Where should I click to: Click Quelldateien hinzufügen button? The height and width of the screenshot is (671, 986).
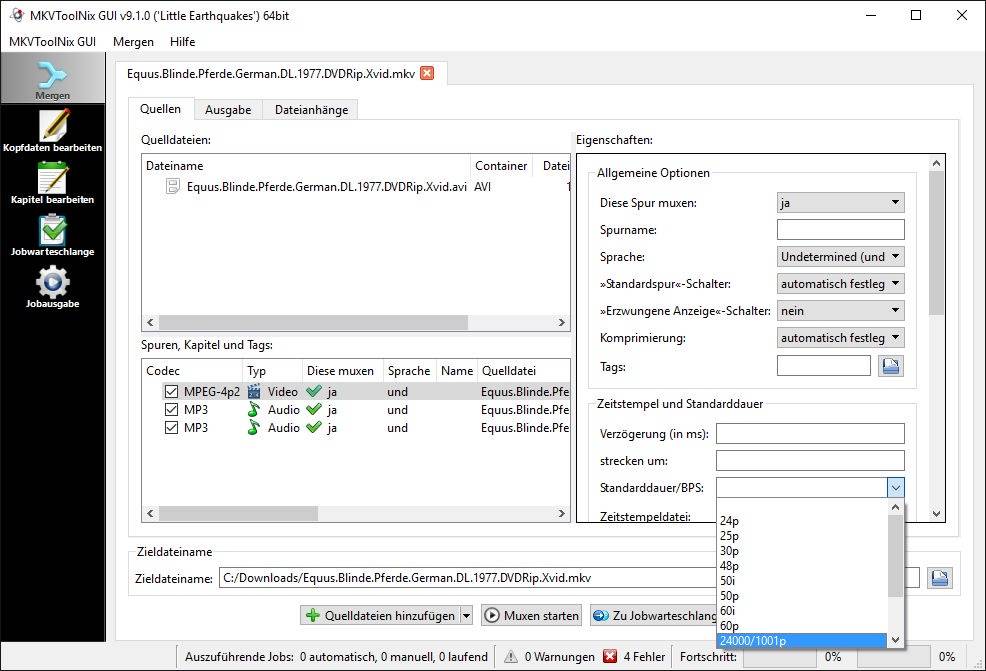coord(380,616)
